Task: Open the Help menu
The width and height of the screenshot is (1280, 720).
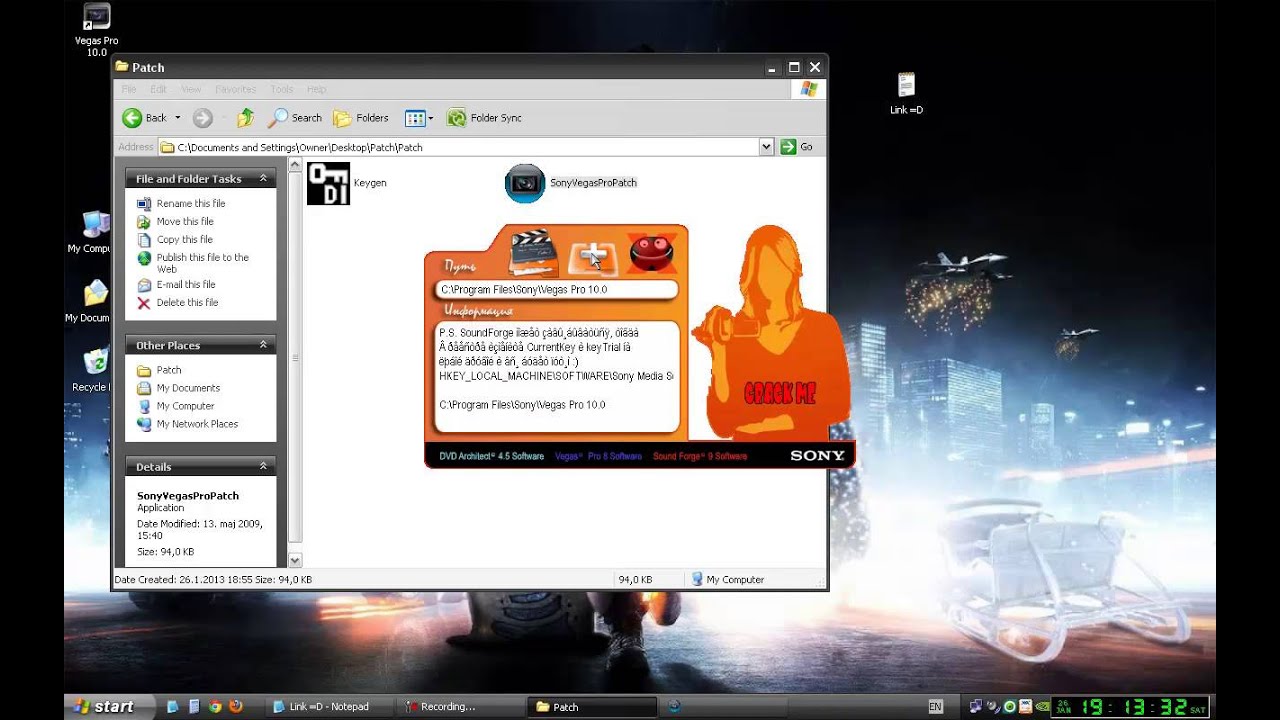Action: click(x=317, y=89)
